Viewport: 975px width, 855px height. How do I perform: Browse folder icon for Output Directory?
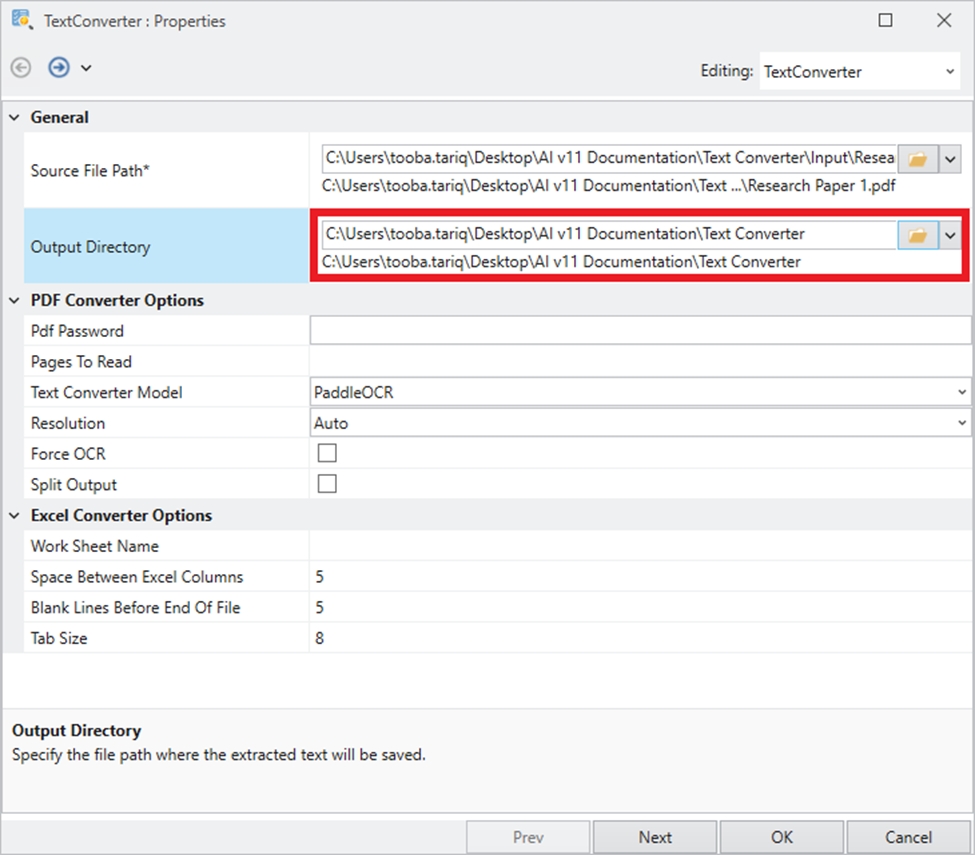click(917, 235)
